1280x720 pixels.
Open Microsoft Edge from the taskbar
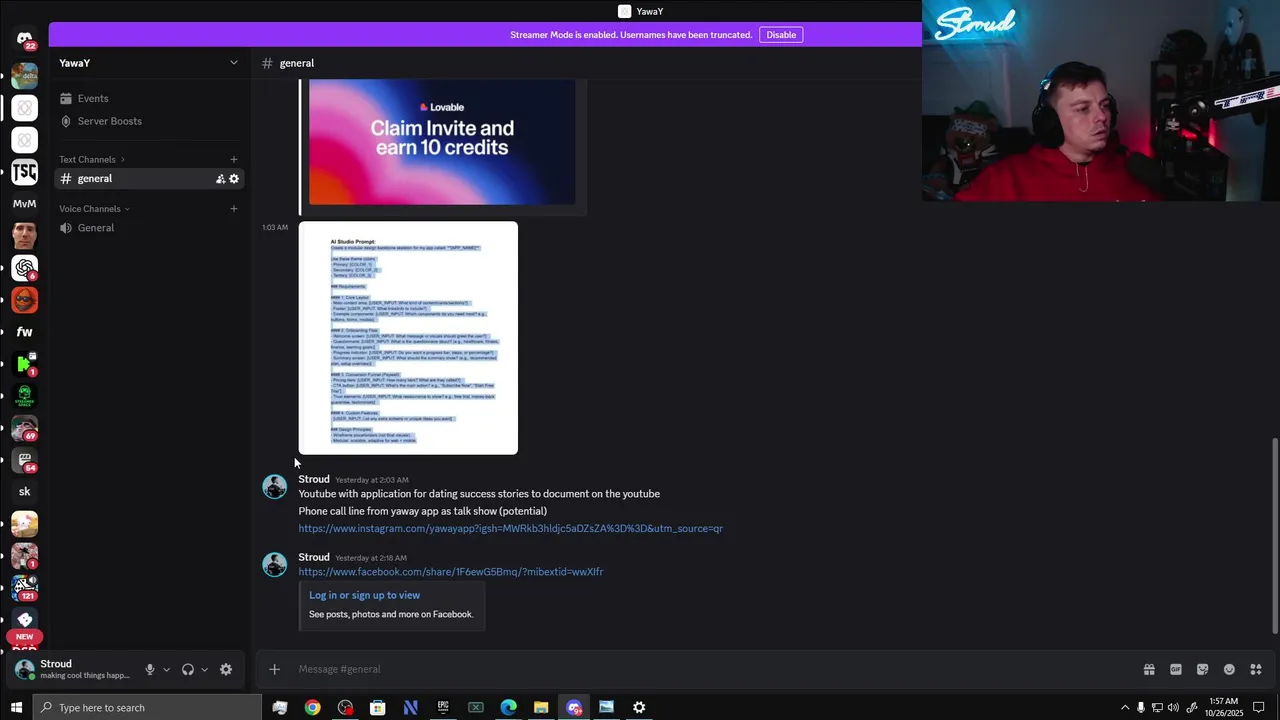coord(508,708)
